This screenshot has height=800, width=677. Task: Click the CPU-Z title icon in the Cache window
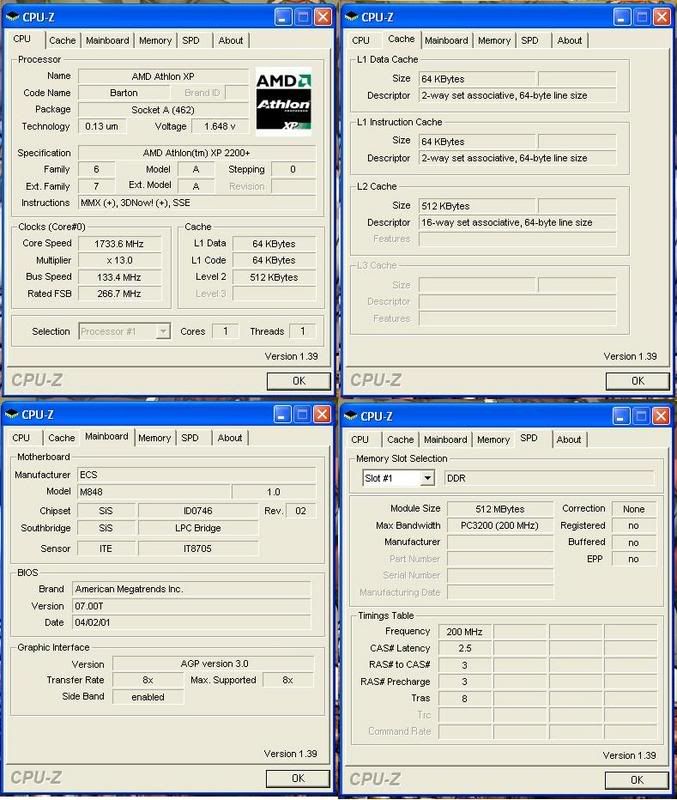click(351, 17)
